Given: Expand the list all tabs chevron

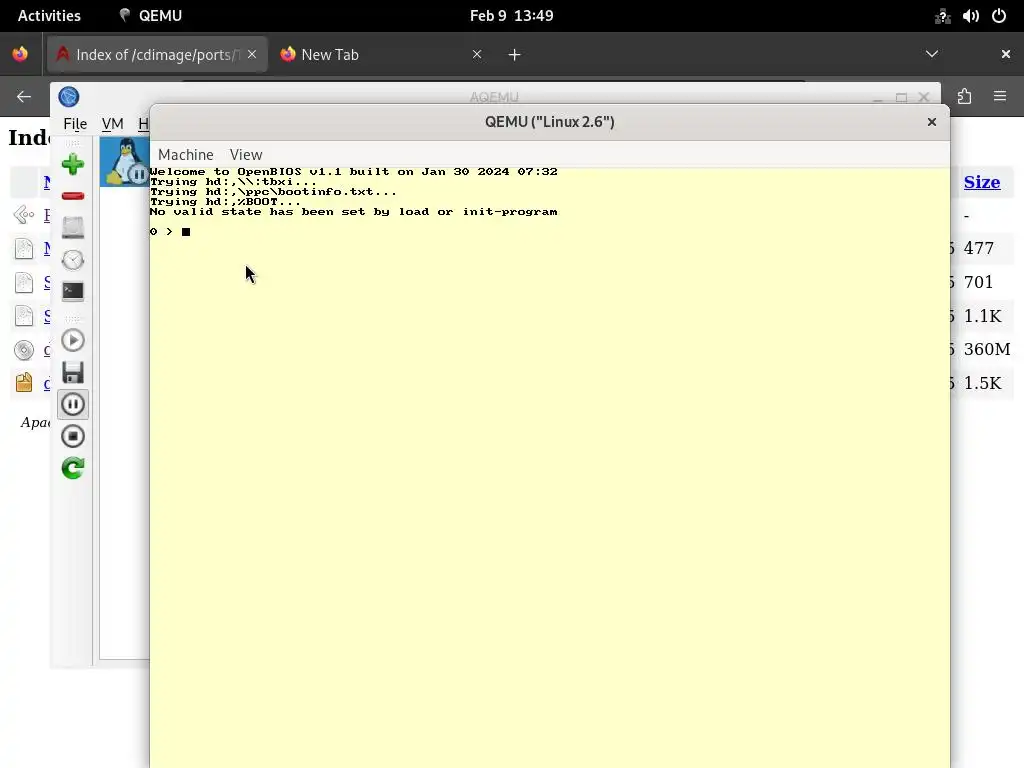Looking at the screenshot, I should (x=932, y=54).
